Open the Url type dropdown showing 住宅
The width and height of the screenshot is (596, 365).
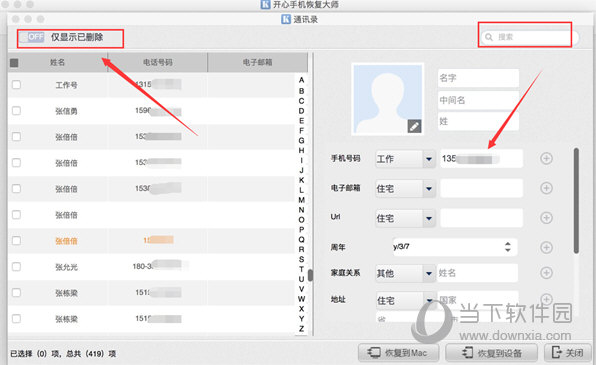[x=405, y=218]
